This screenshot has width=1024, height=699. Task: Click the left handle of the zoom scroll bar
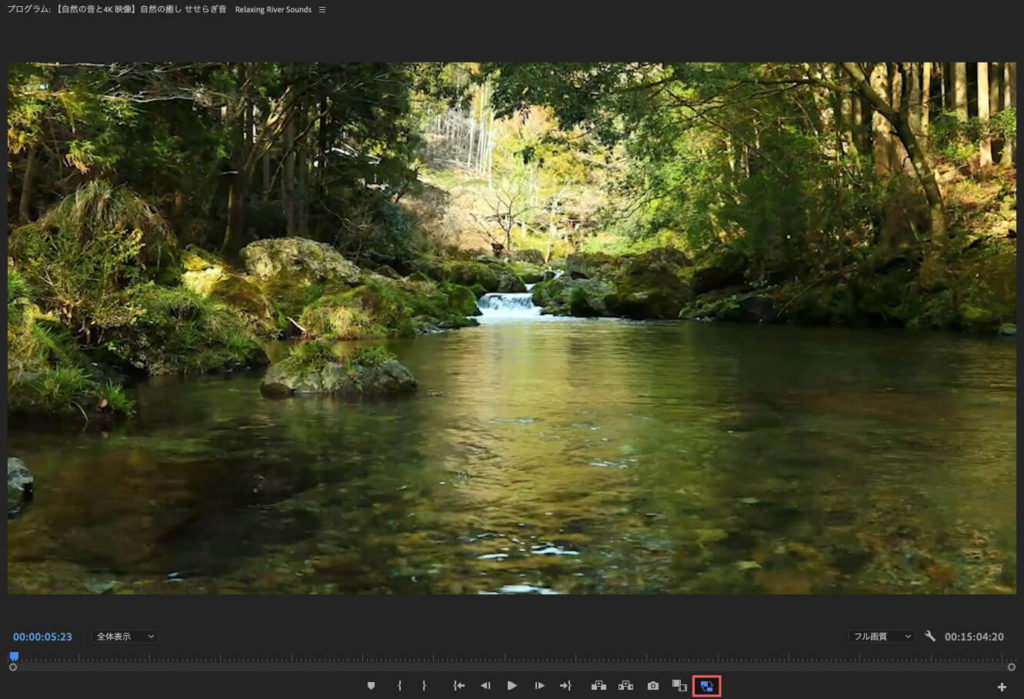coord(13,667)
